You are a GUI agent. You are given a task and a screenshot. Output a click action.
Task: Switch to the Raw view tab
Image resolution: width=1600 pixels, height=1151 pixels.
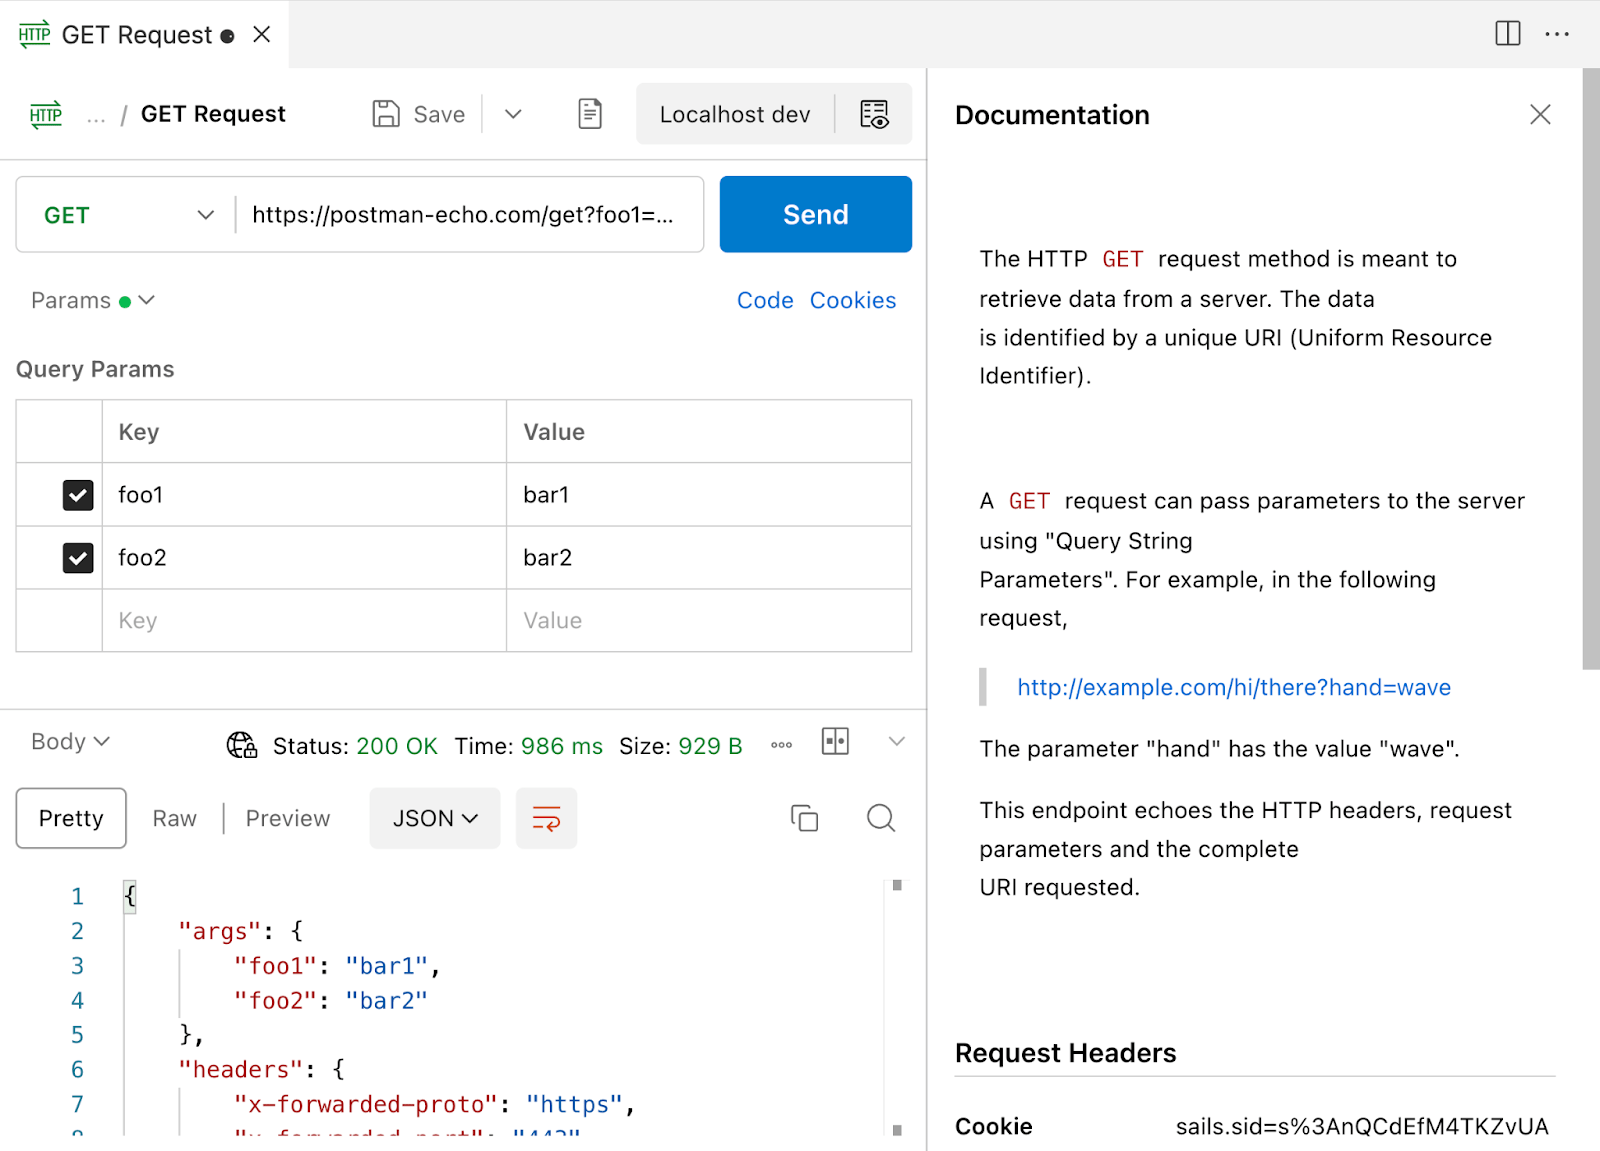click(174, 818)
